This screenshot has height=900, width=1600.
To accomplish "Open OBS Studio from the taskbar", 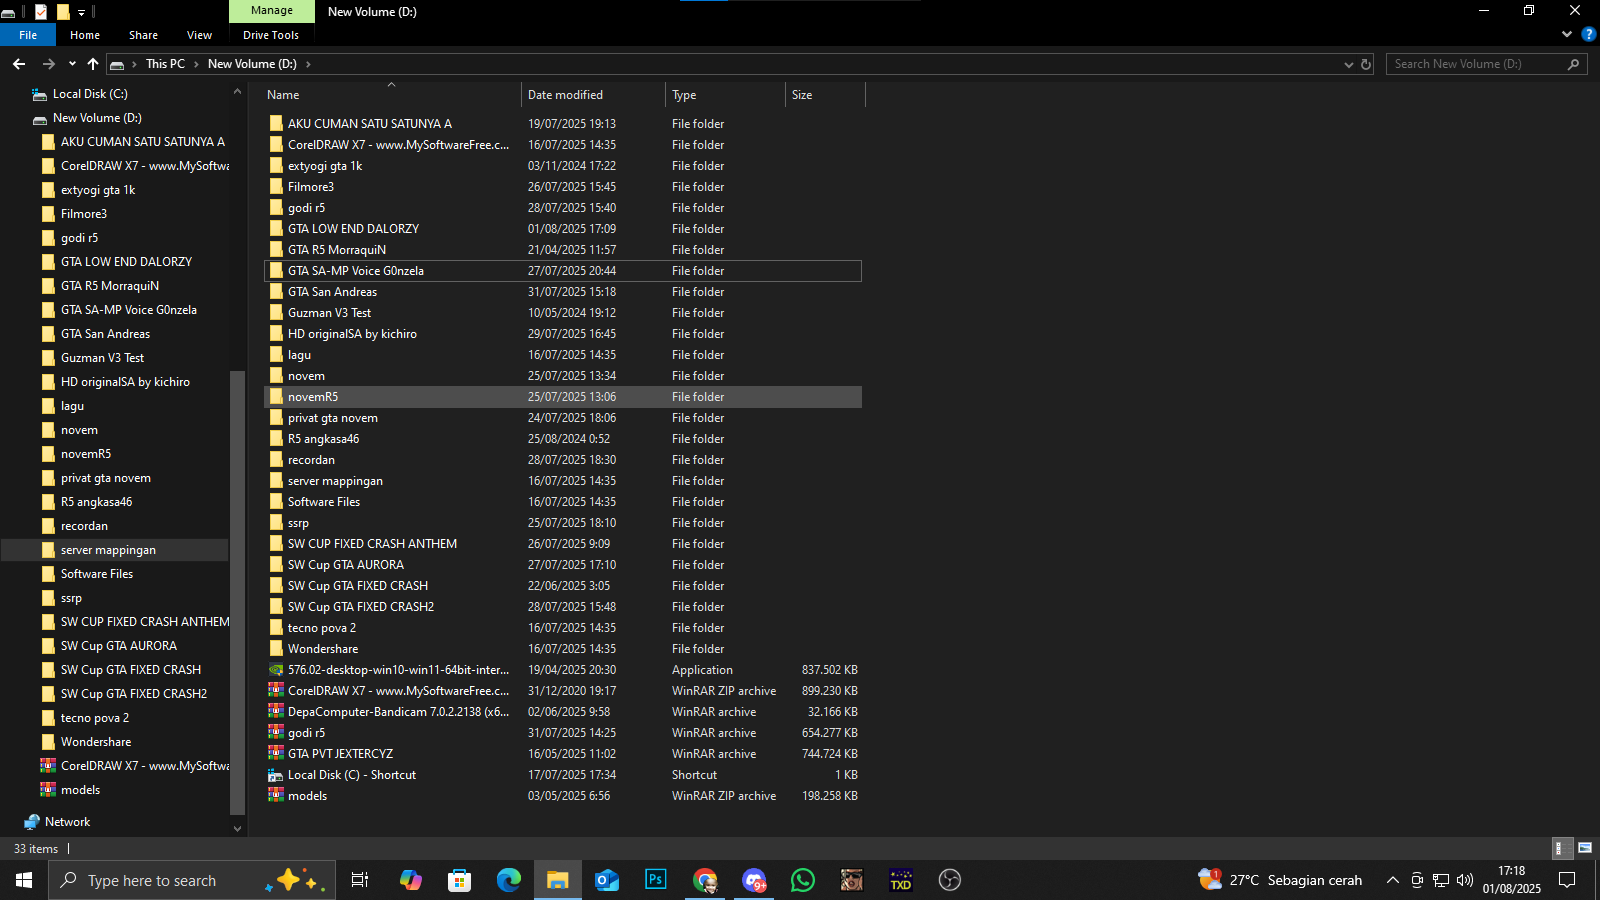I will [950, 880].
